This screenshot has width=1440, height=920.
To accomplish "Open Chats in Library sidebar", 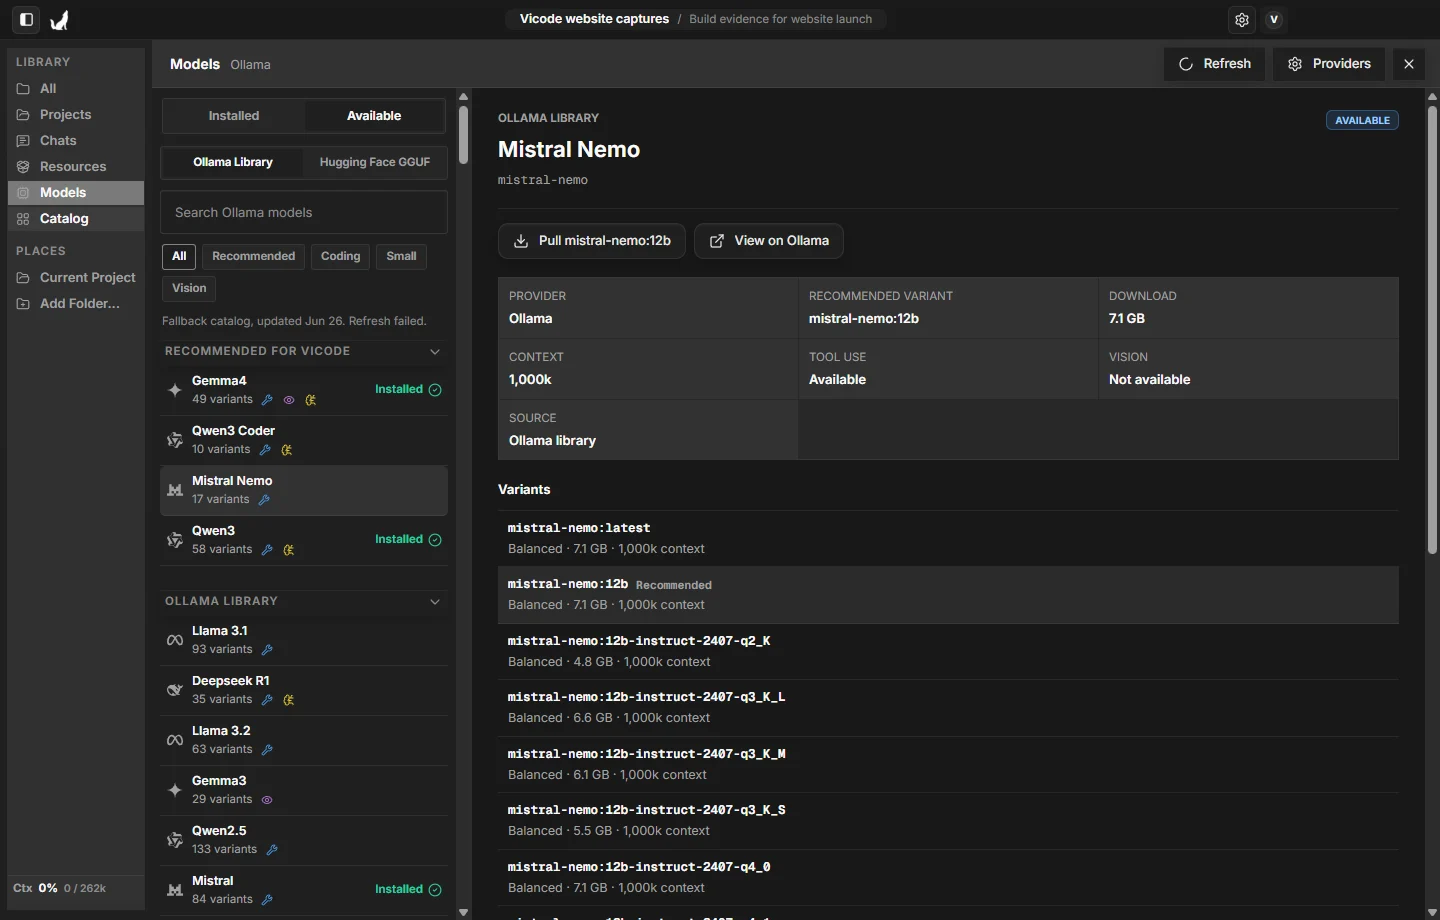I will point(76,141).
